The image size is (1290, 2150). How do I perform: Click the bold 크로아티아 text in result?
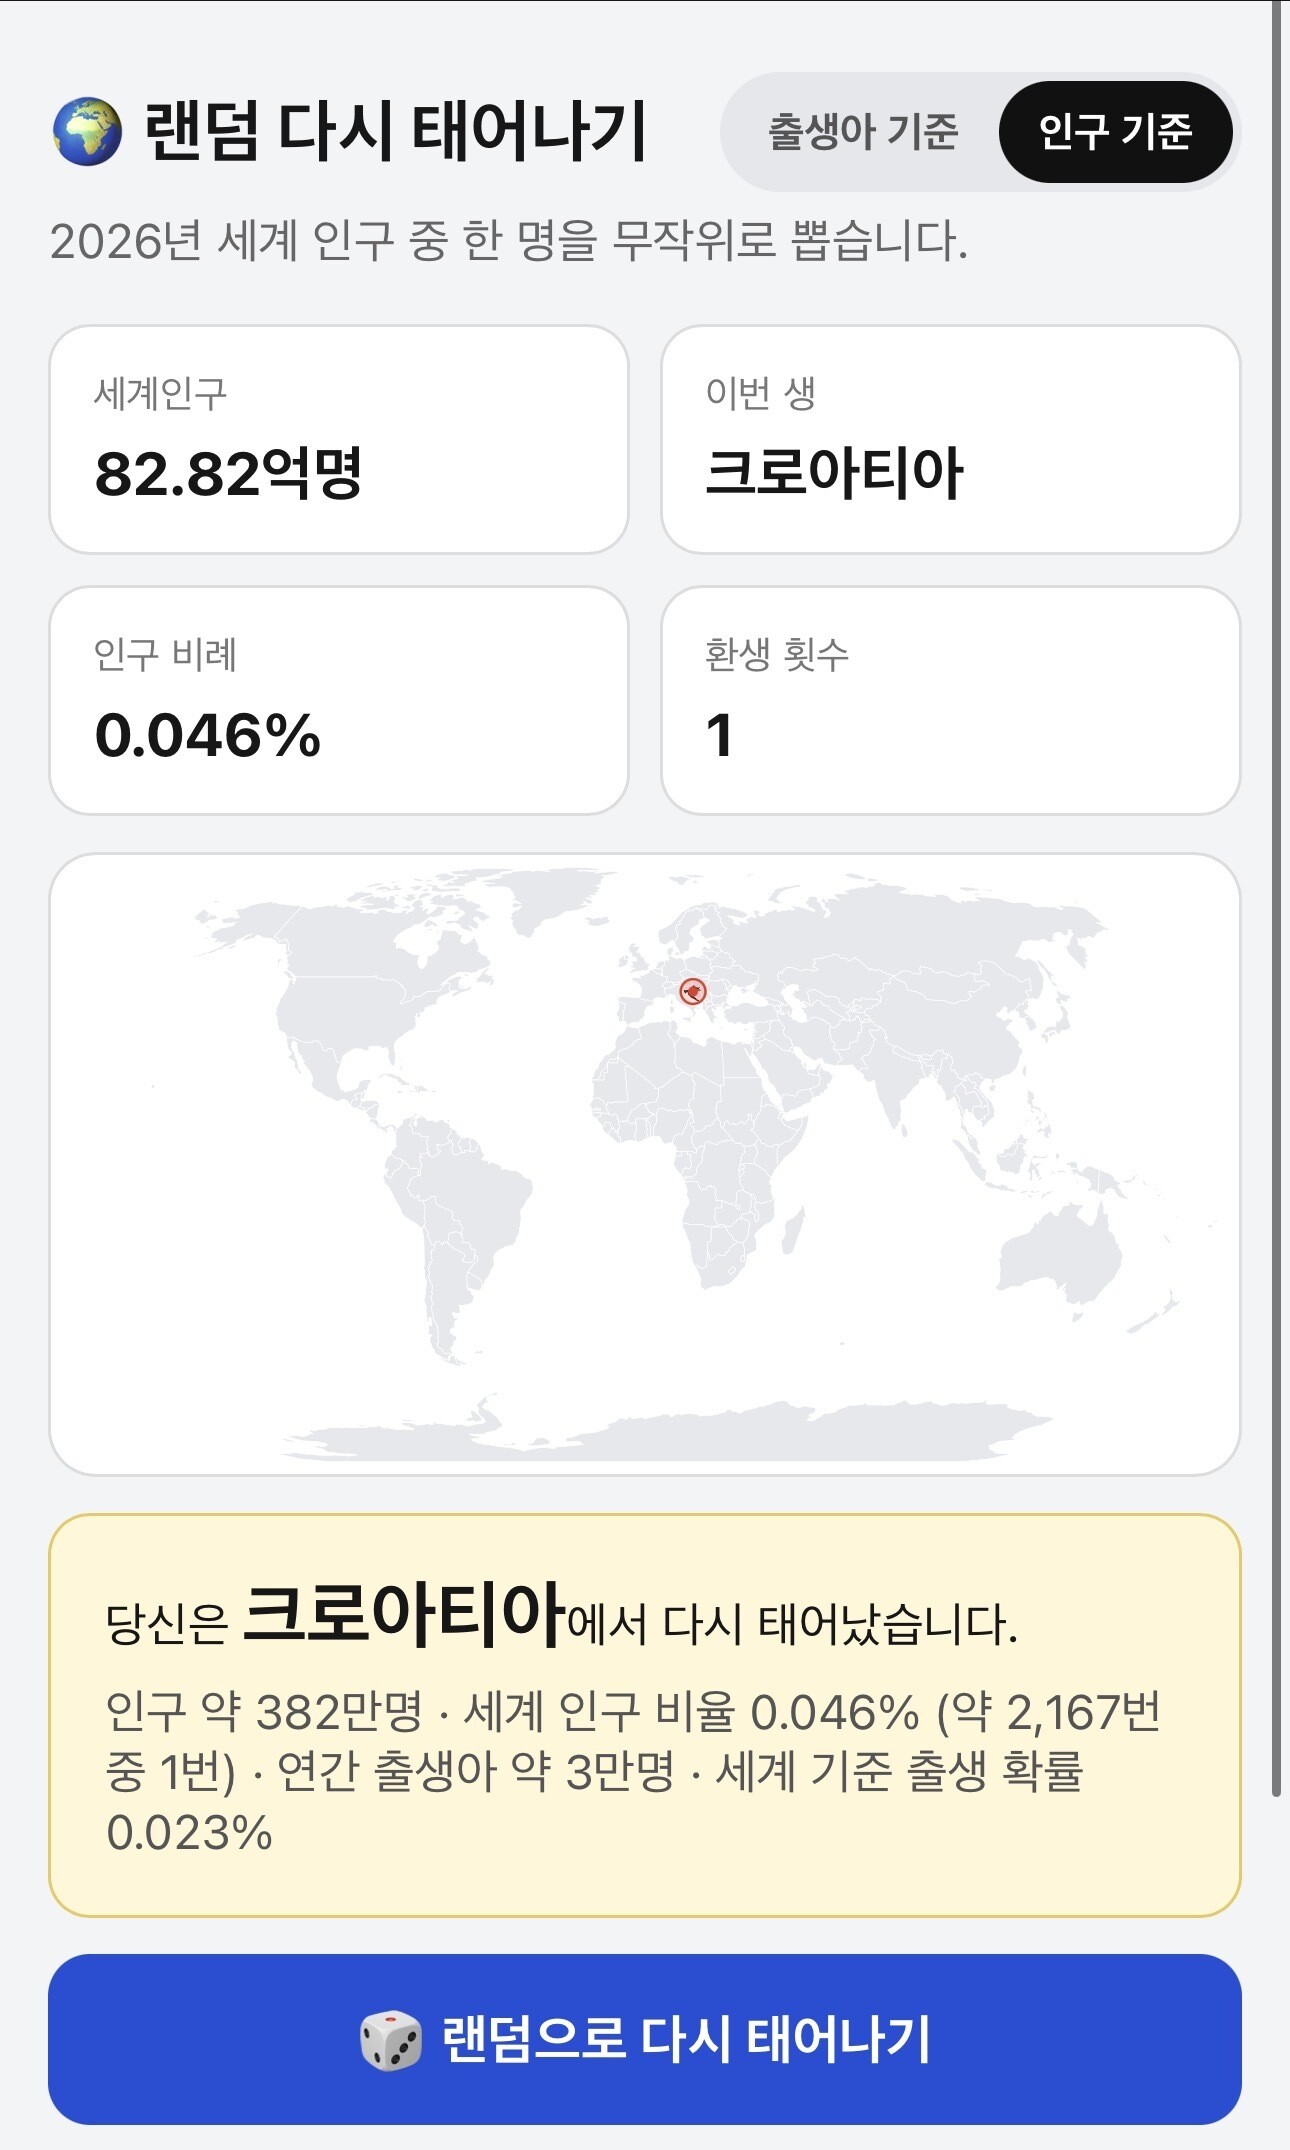tap(403, 1615)
